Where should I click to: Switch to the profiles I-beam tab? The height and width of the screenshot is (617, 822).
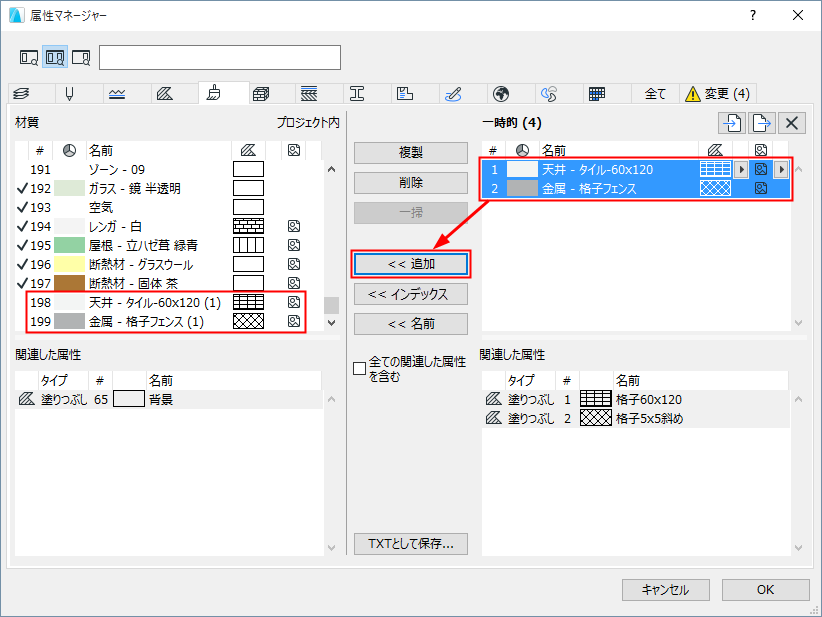[x=357, y=94]
